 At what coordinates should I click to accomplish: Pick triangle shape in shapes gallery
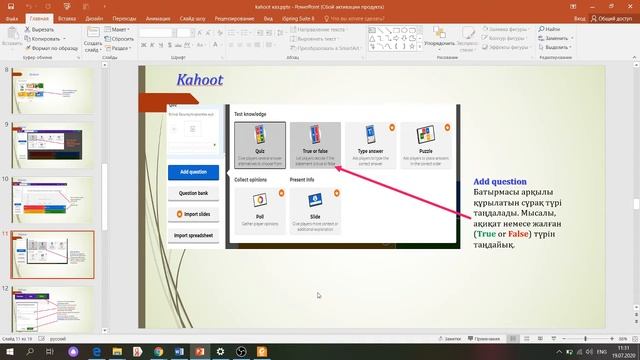coord(372,39)
